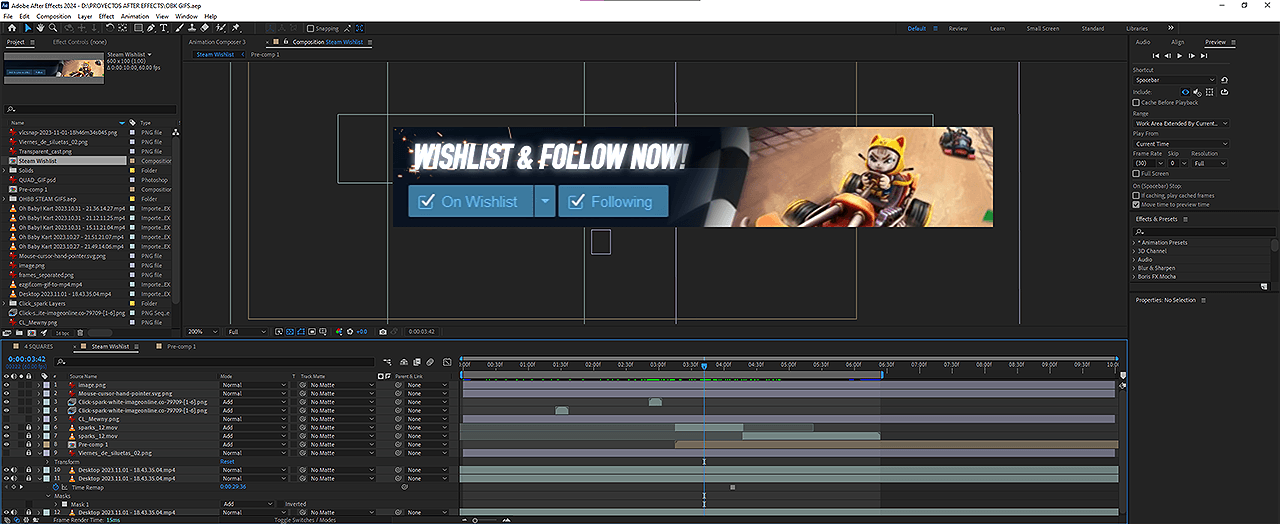Expand the Blur & Sharpen effects category
Viewport: 1280px width, 524px height.
tap(1134, 268)
